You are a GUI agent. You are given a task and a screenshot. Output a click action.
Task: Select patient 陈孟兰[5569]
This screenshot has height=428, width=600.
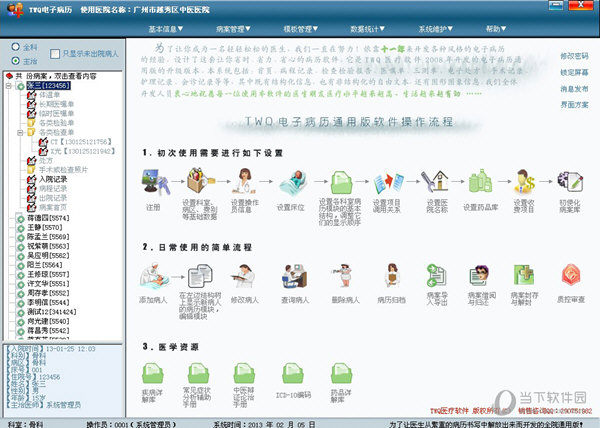[48, 237]
